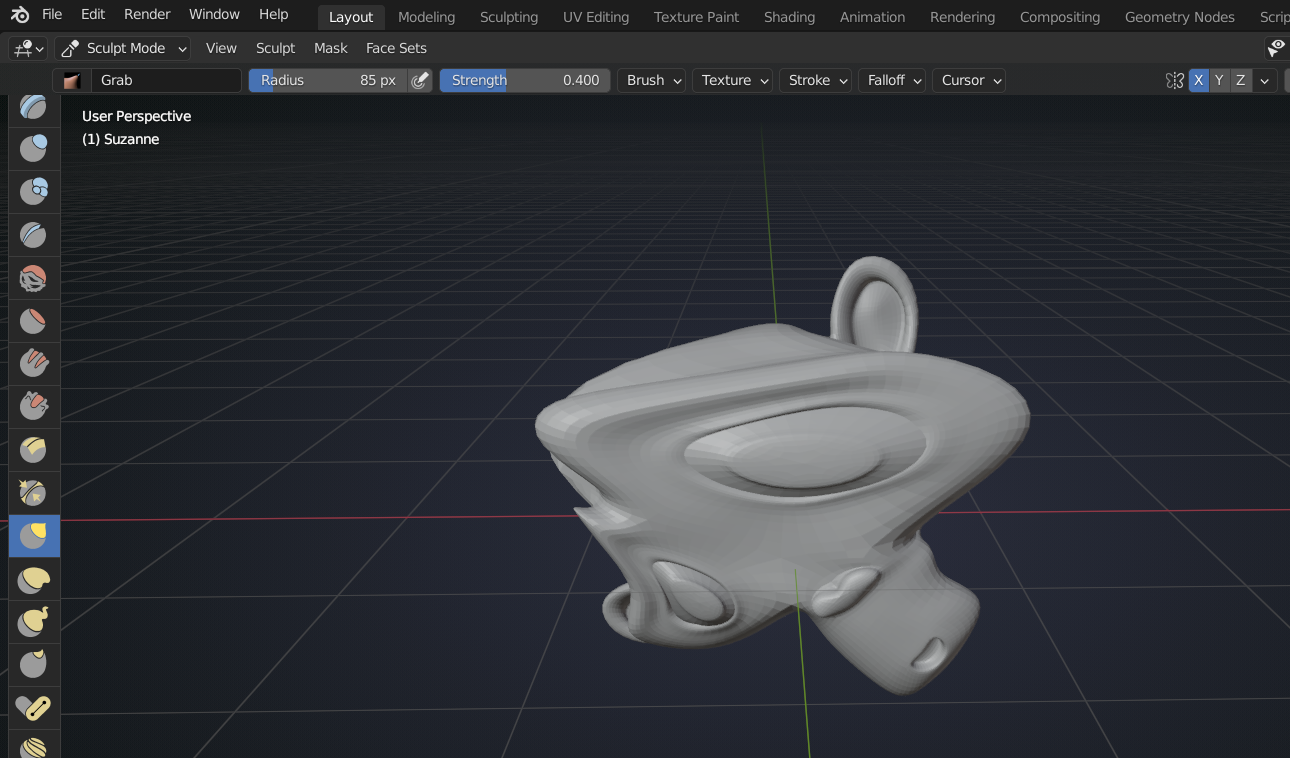Viewport: 1290px width, 758px height.
Task: Click the Radius slider
Action: click(x=328, y=80)
